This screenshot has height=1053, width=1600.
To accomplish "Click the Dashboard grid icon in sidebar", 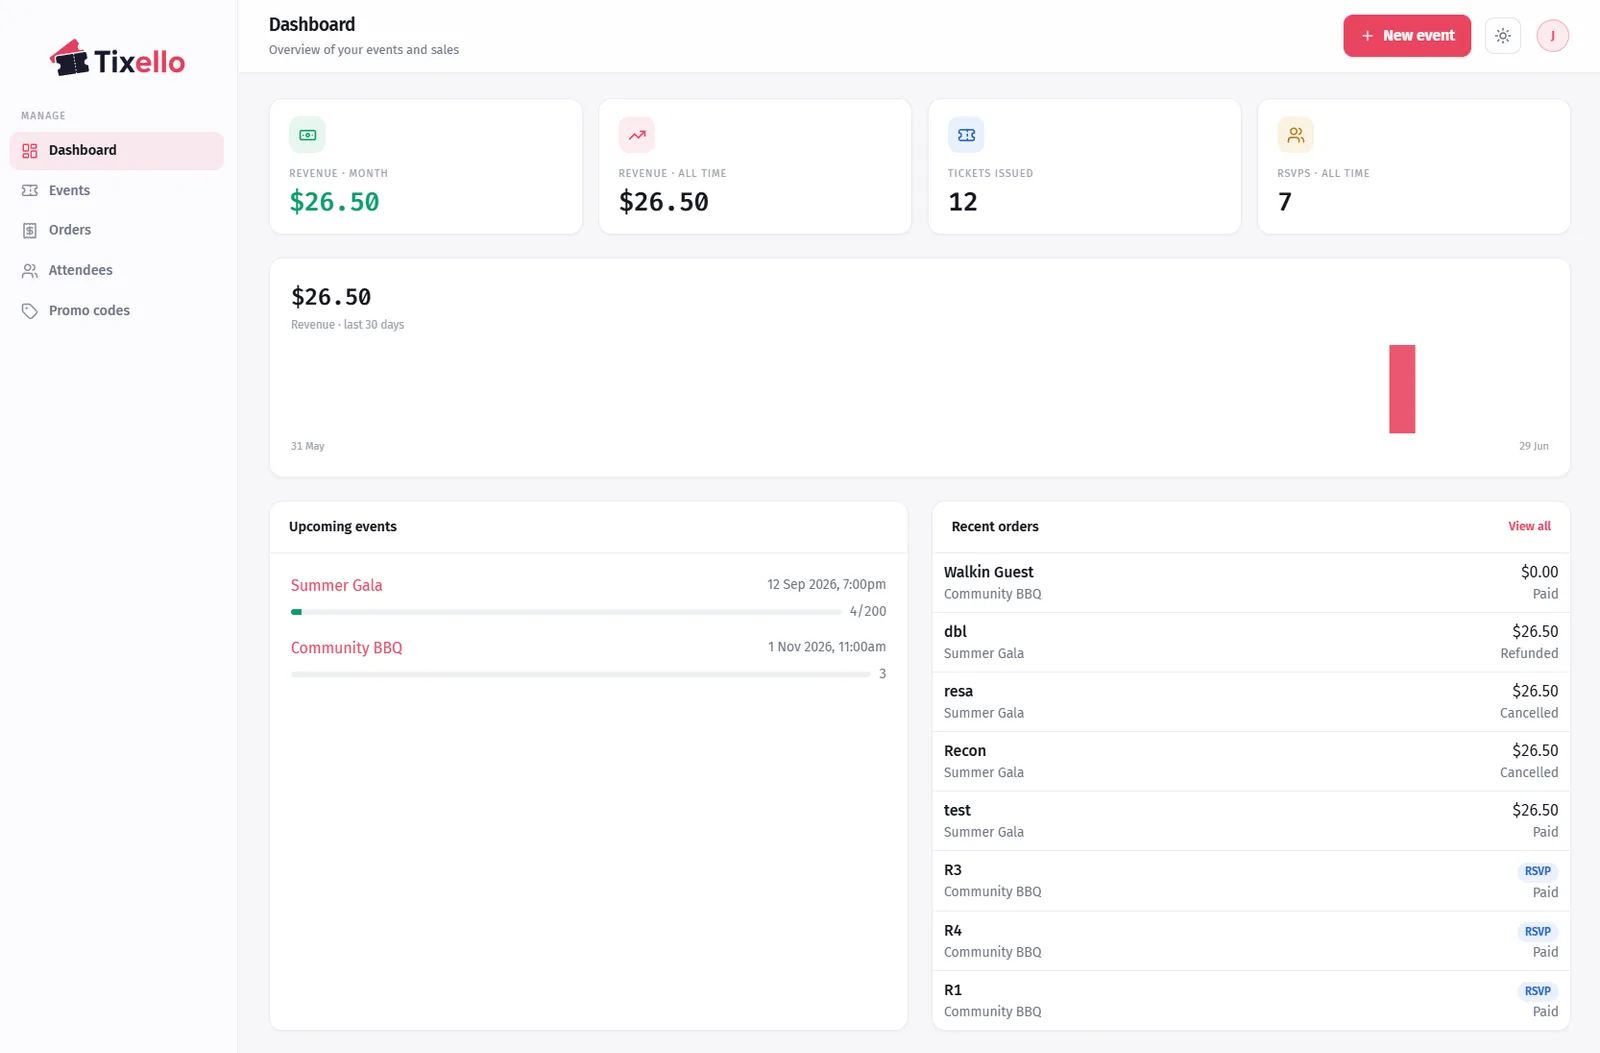I will tap(30, 151).
